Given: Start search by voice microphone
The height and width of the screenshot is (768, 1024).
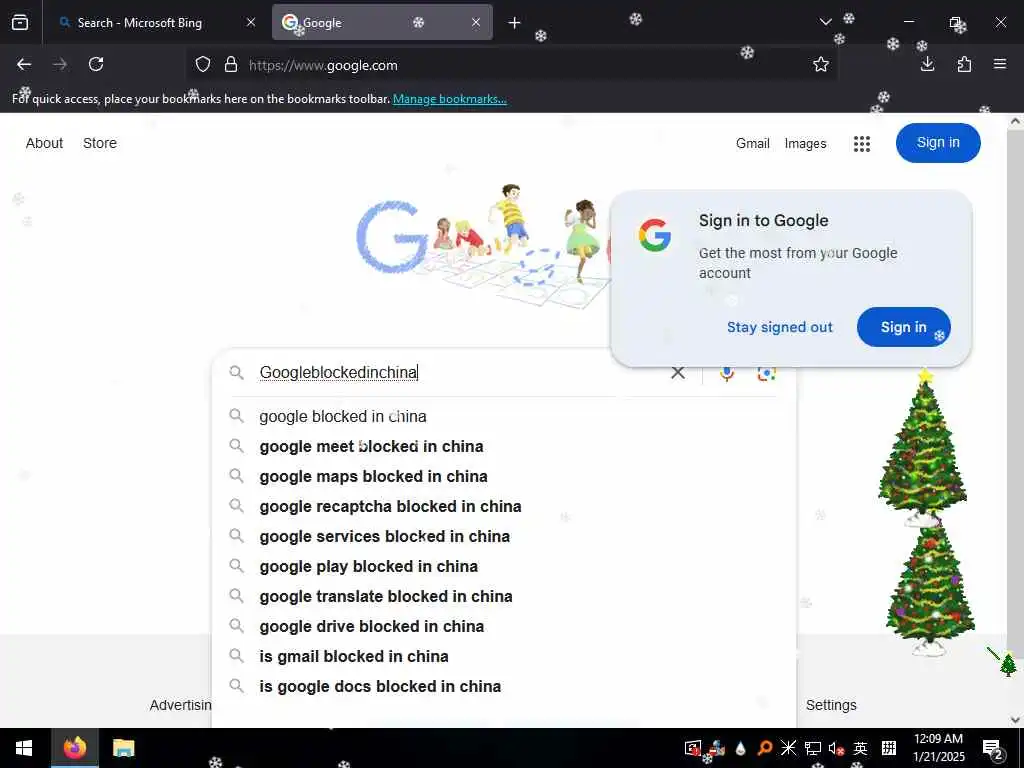Looking at the screenshot, I should (727, 373).
